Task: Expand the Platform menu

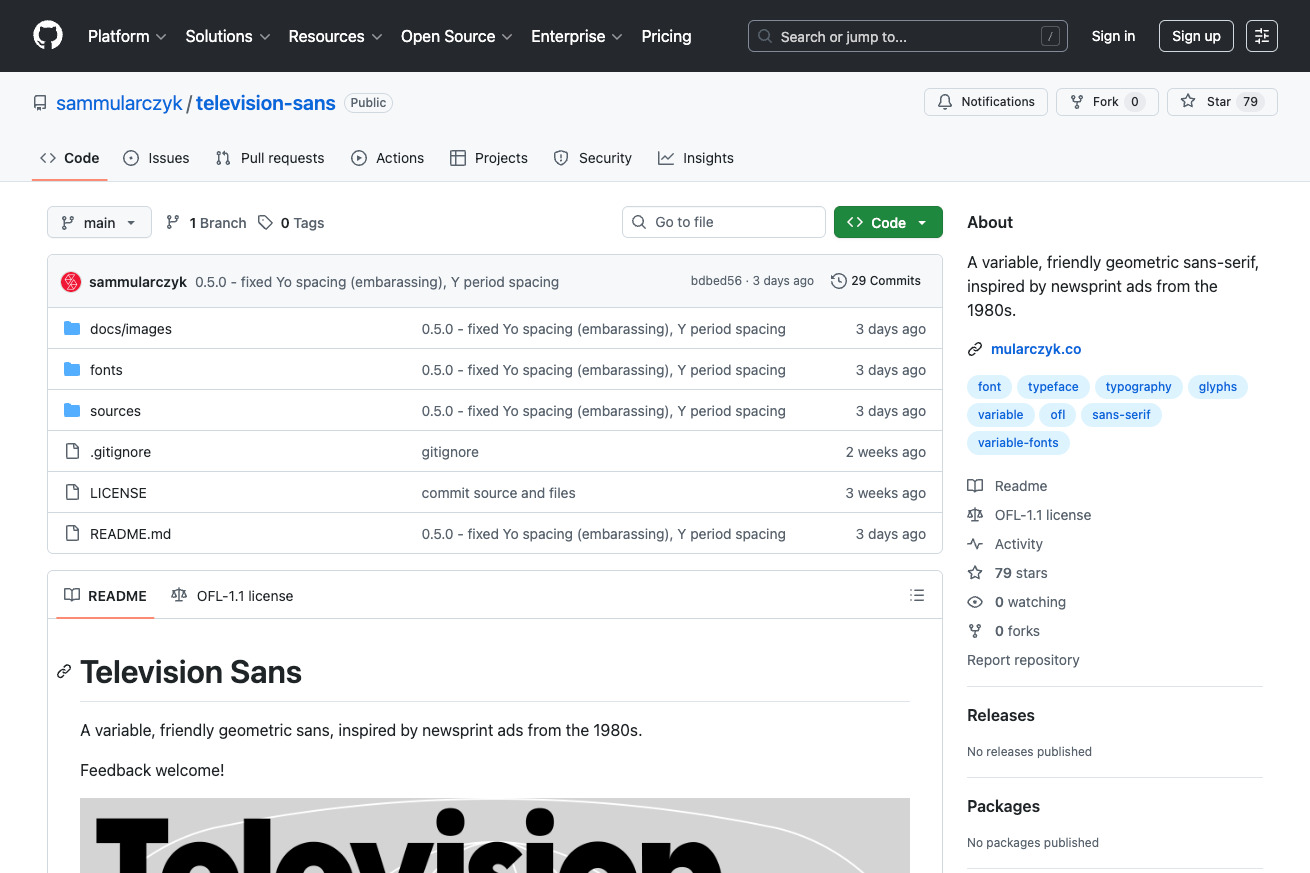Action: tap(126, 36)
